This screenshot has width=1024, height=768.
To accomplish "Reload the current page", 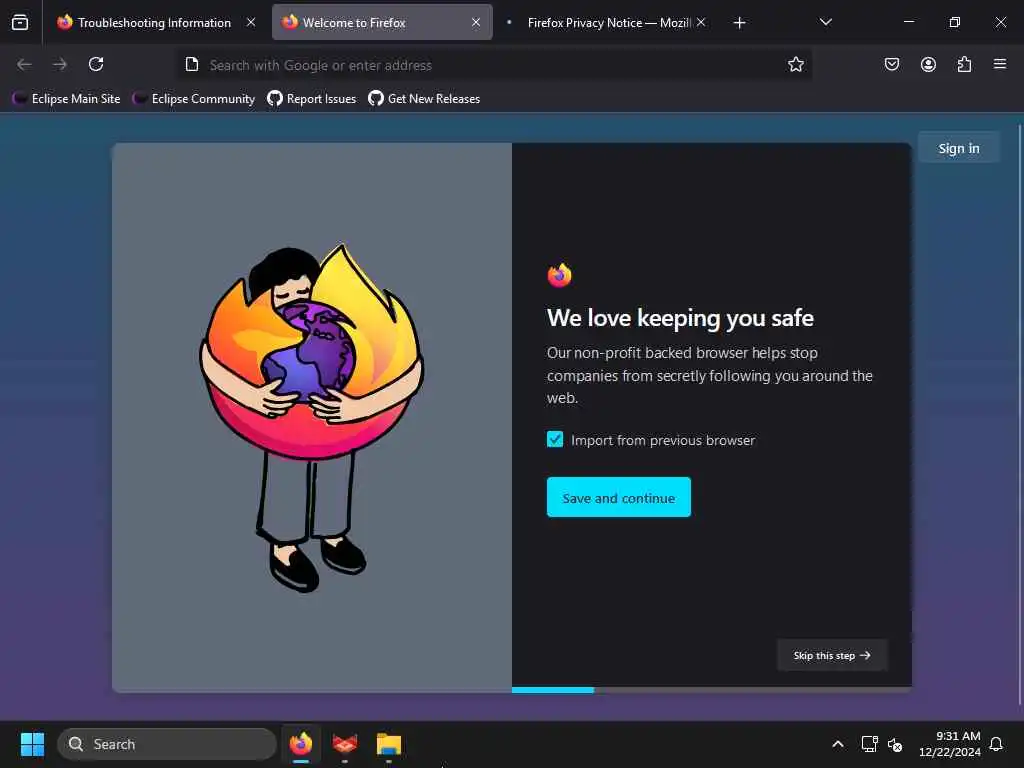I will [96, 64].
